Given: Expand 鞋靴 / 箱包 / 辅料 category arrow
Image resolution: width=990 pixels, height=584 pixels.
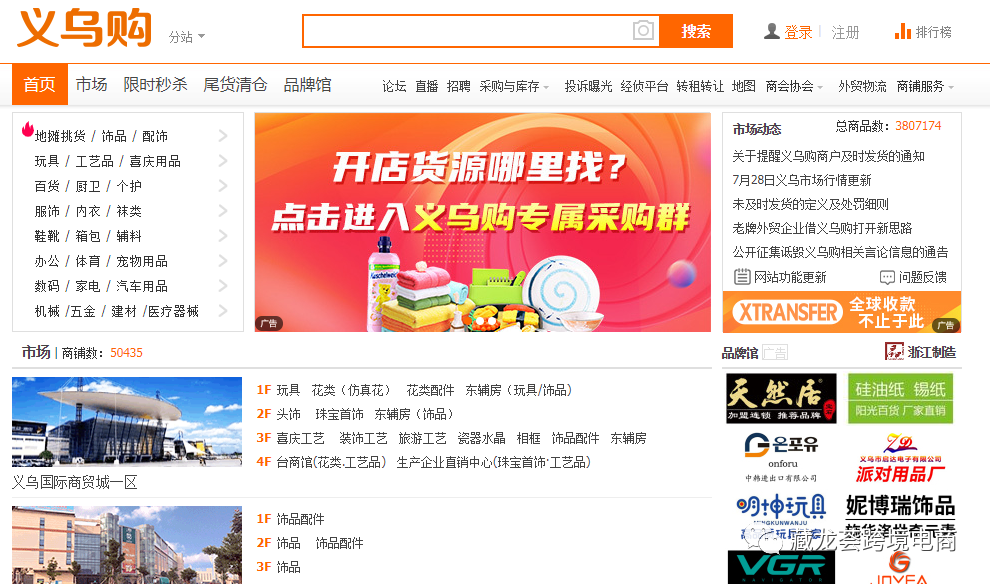Looking at the screenshot, I should pyautogui.click(x=223, y=235).
